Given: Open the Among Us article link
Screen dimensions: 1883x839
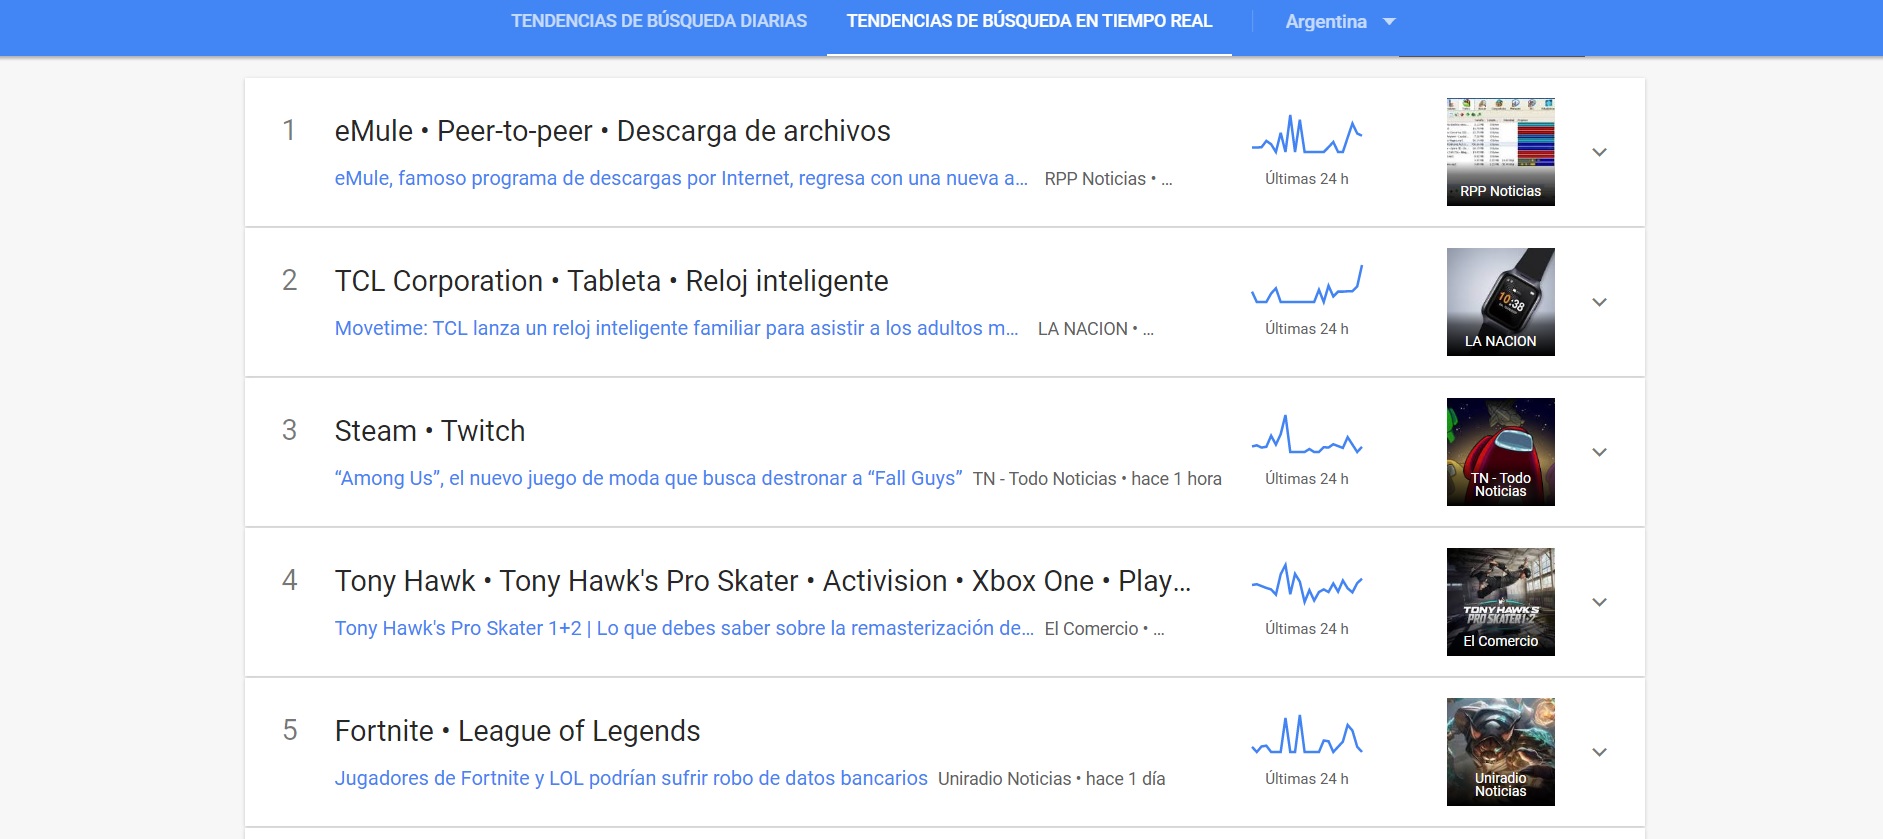Looking at the screenshot, I should (x=648, y=479).
